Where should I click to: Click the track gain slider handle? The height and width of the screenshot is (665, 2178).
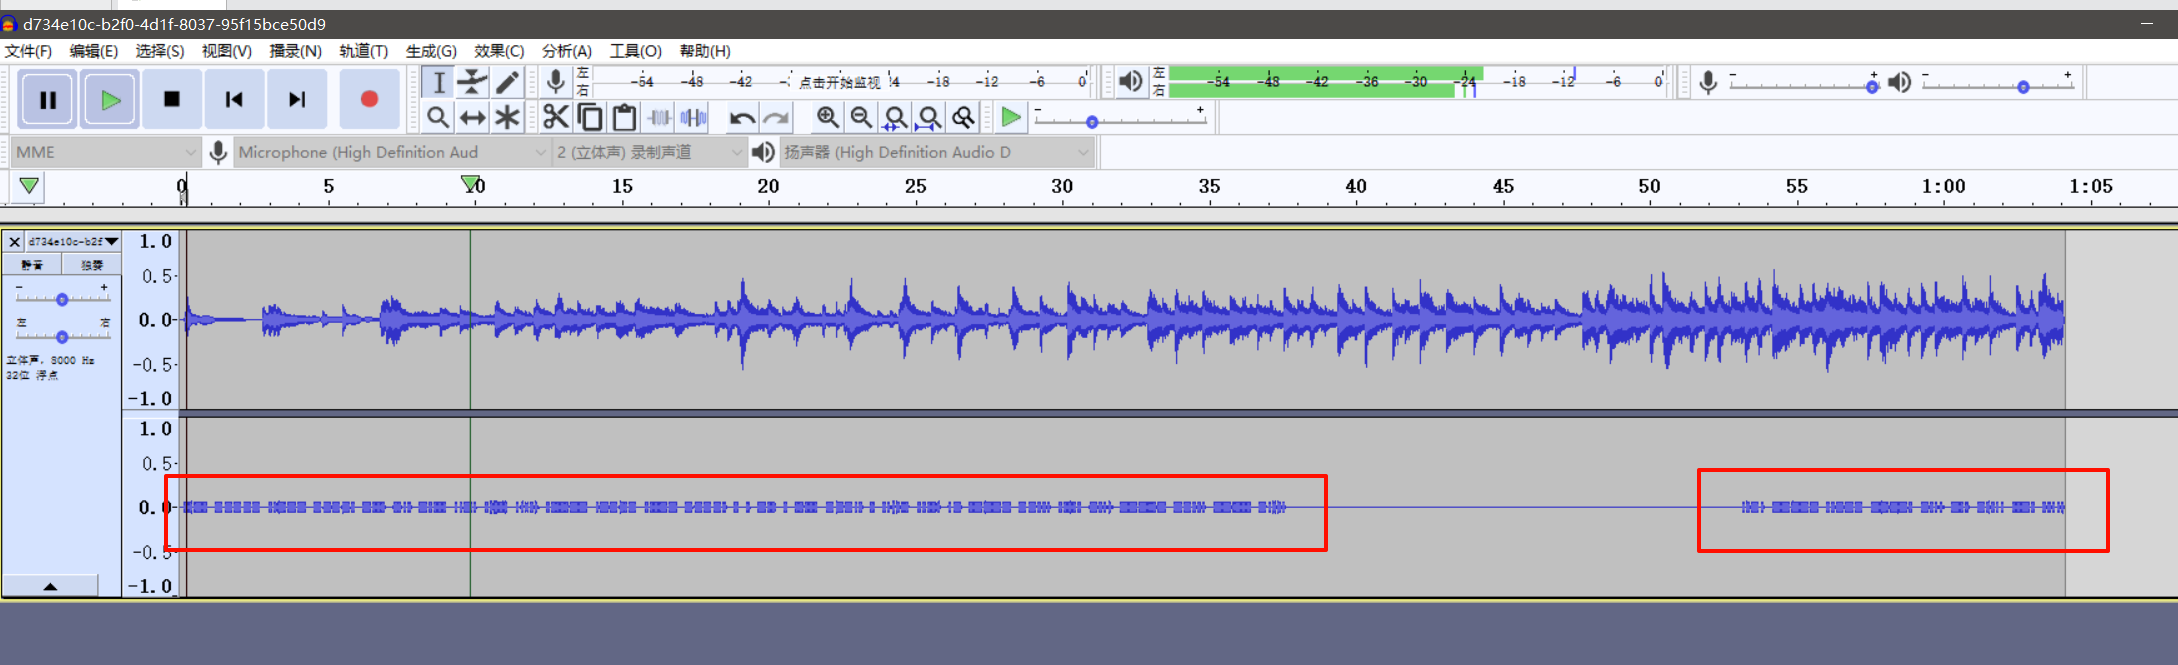(62, 299)
